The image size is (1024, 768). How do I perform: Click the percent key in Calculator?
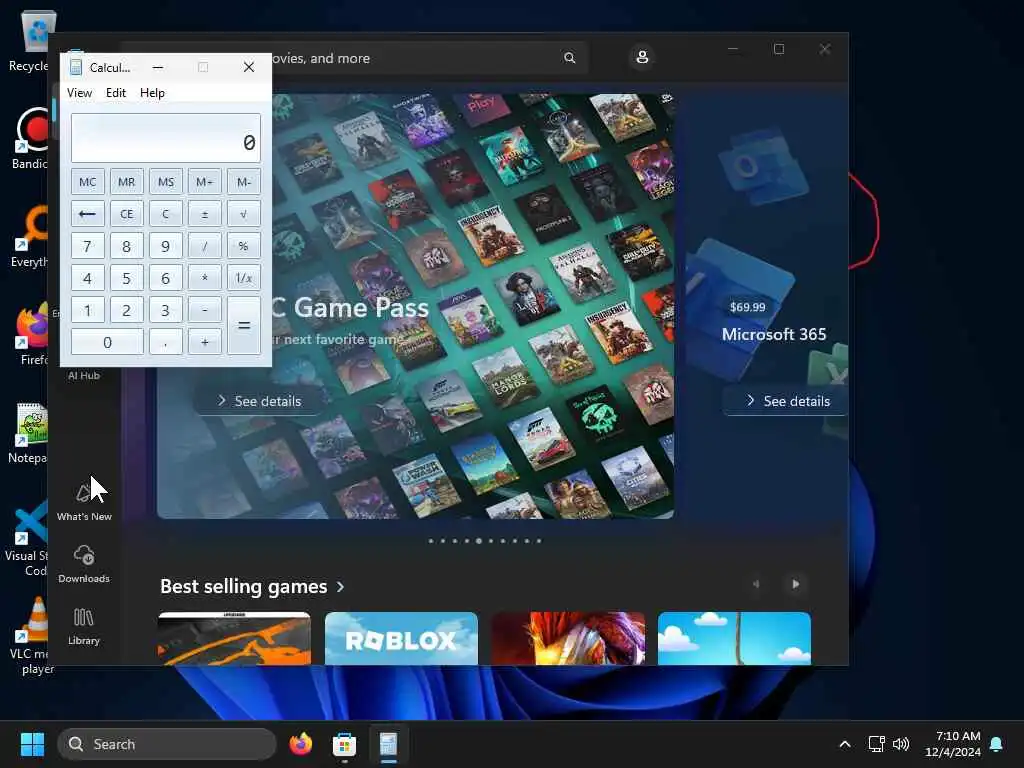[x=244, y=246]
